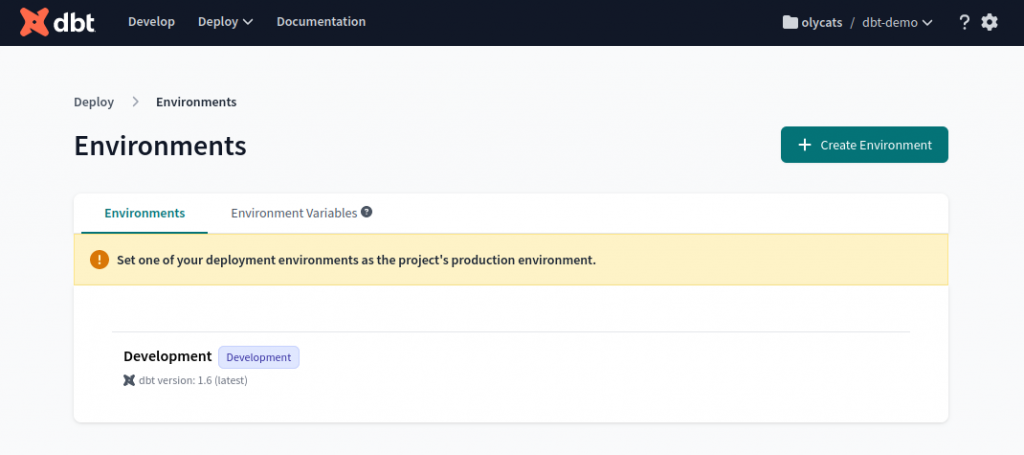Open the Develop menu item
Screen dimensions: 1024x455
pos(151,21)
